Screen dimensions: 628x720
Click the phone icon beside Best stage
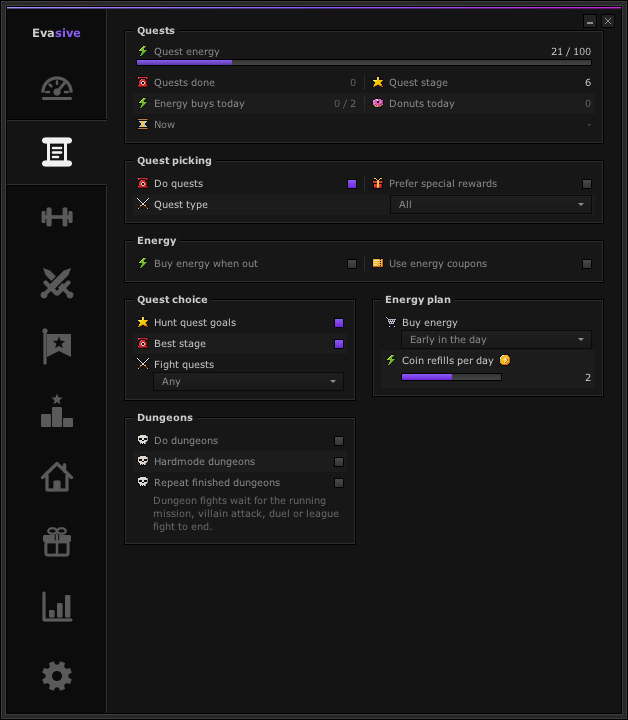[x=143, y=343]
